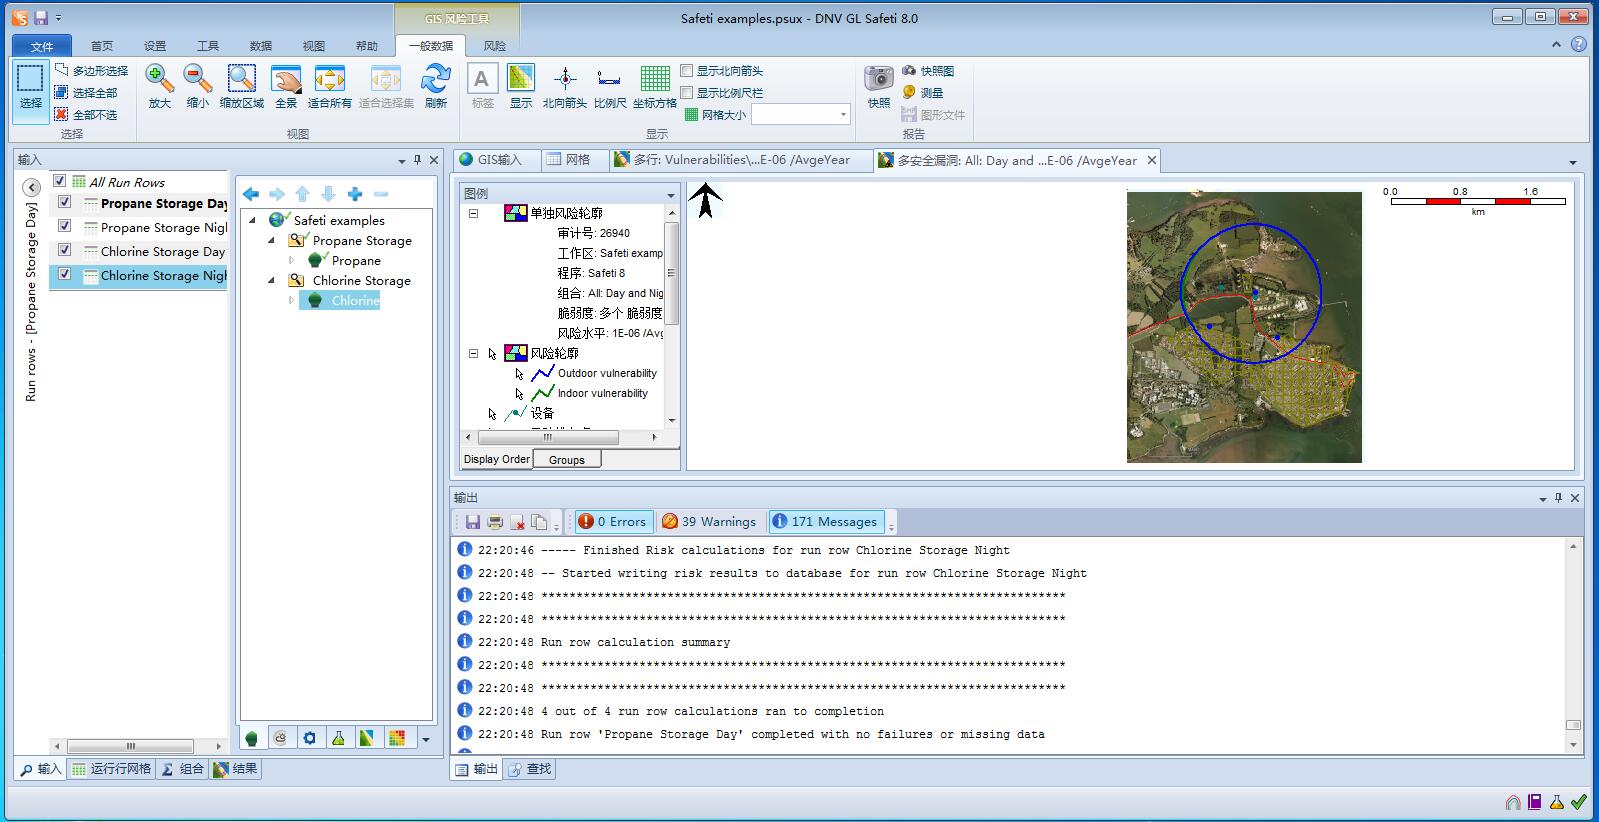Screen dimensions: 1599x822
Task: Click the green checkmark status icon at bottom right
Action: 1579,802
